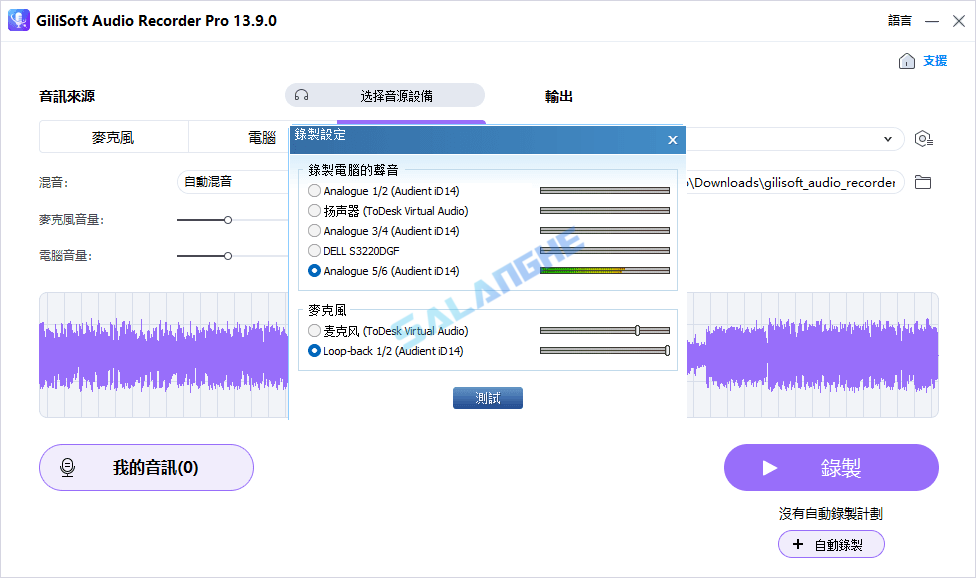The height and width of the screenshot is (578, 976).
Task: Click the microphone icon on 我的音訊 button
Action: [x=68, y=467]
